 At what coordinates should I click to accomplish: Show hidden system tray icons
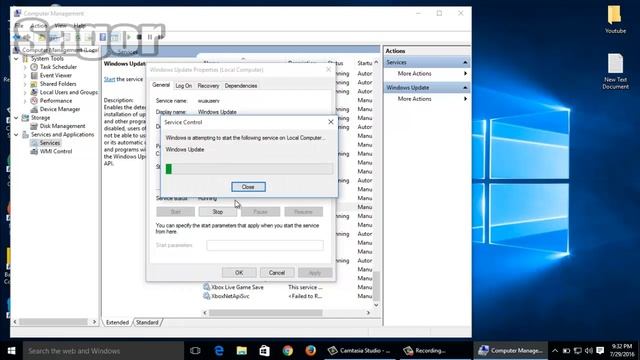click(x=555, y=351)
